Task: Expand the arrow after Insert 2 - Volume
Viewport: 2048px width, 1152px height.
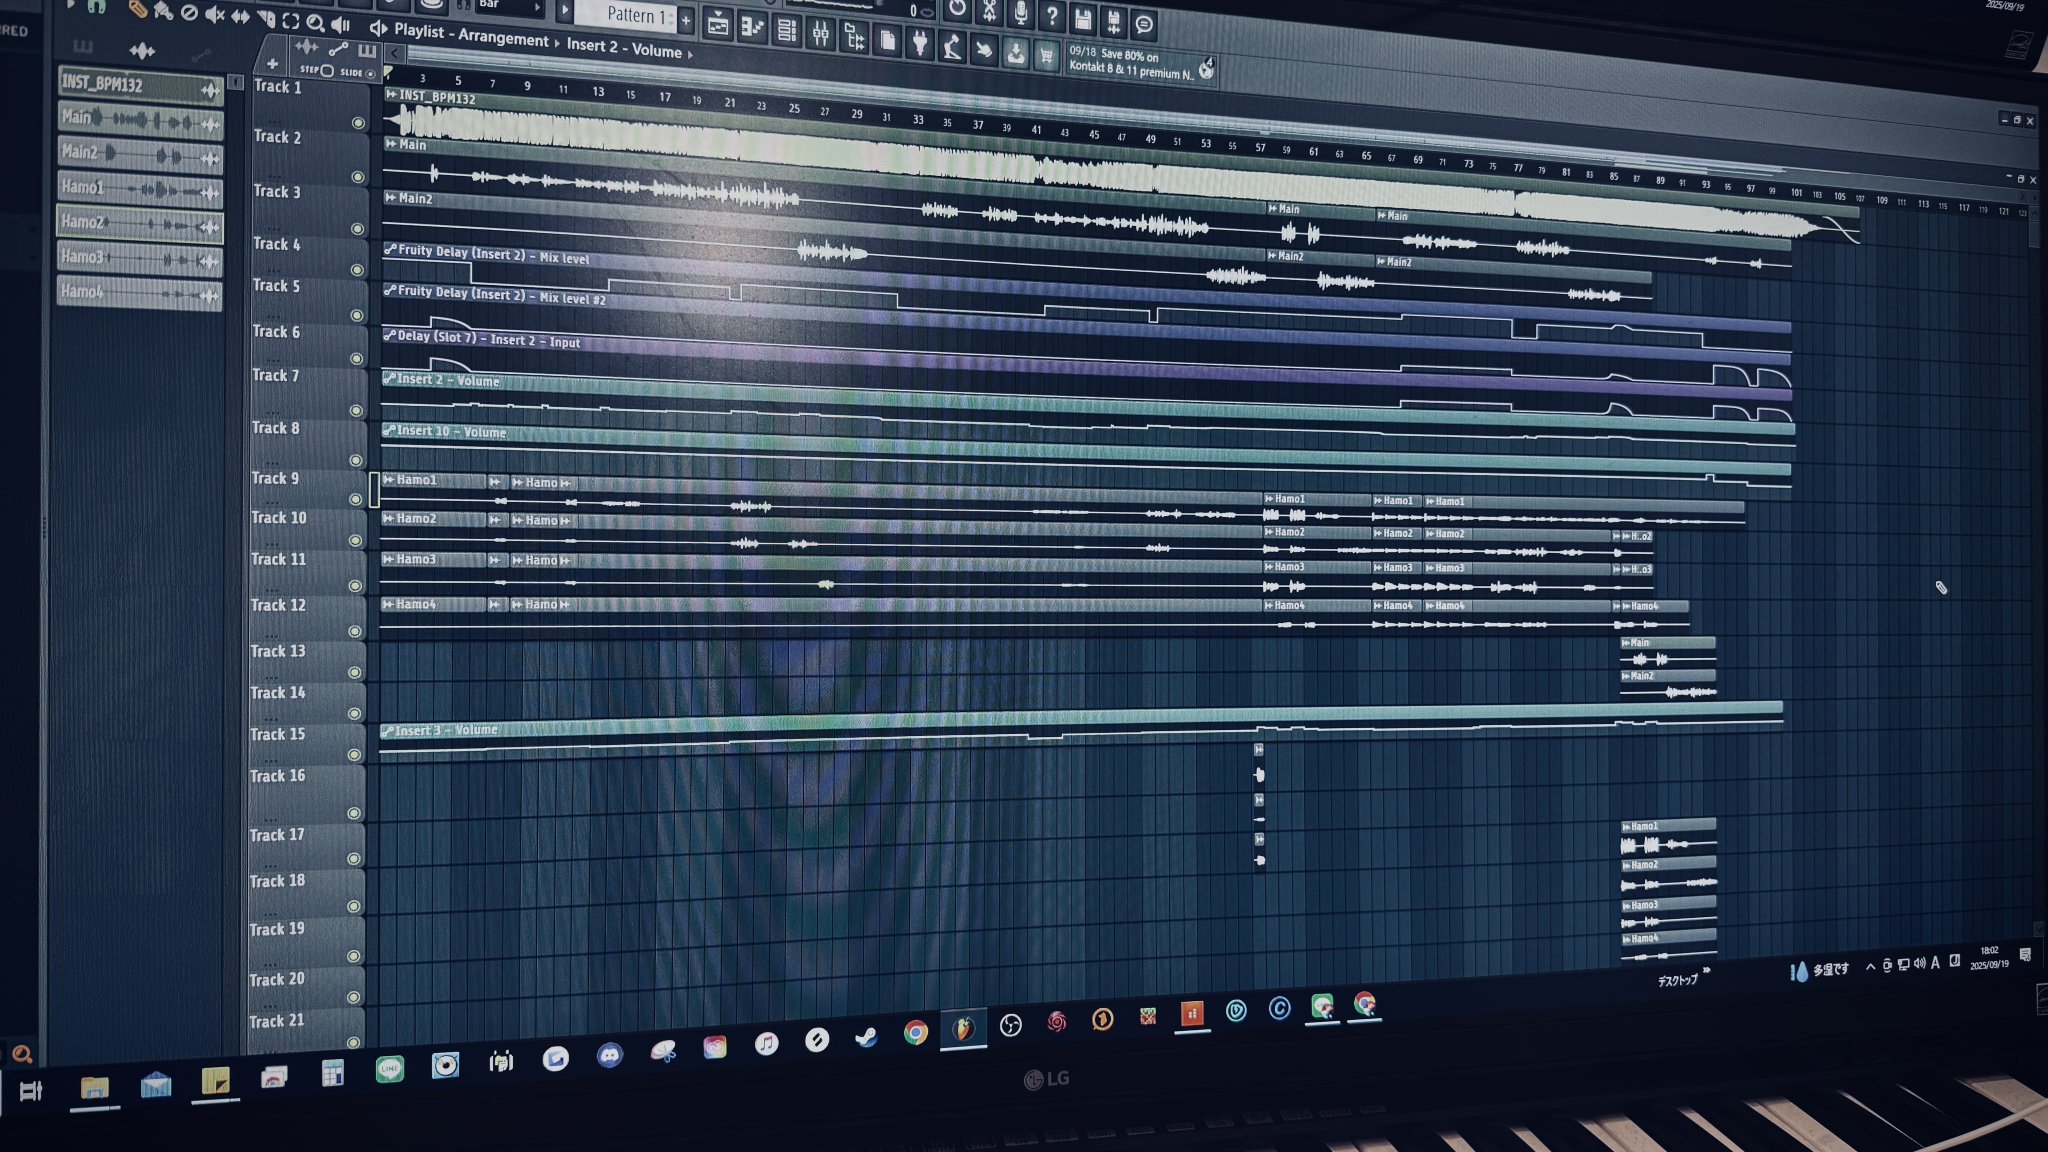Action: (x=690, y=54)
